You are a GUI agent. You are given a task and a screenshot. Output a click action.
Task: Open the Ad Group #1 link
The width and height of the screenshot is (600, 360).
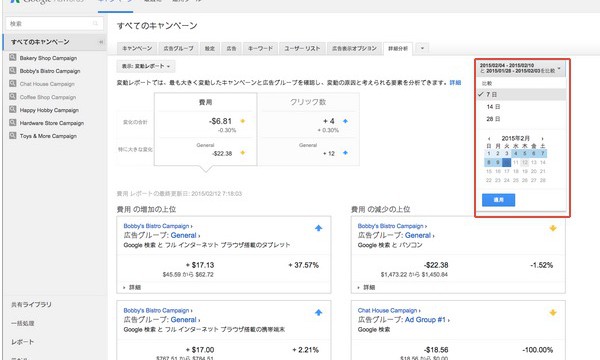coord(425,320)
